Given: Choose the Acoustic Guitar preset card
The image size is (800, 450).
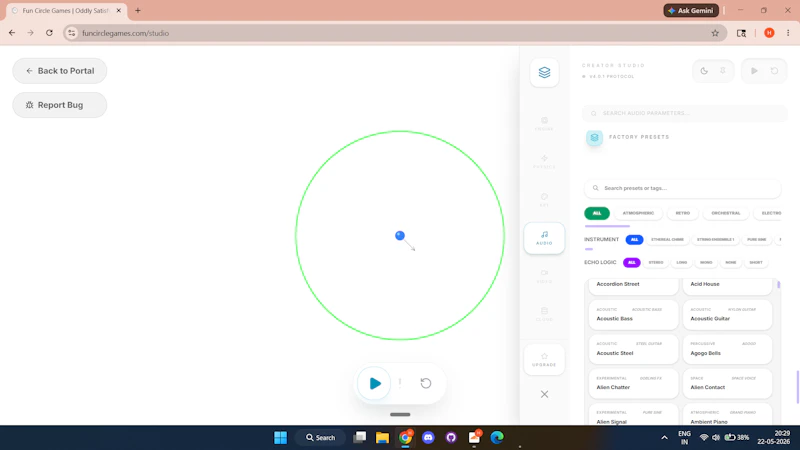Looking at the screenshot, I should (x=728, y=315).
